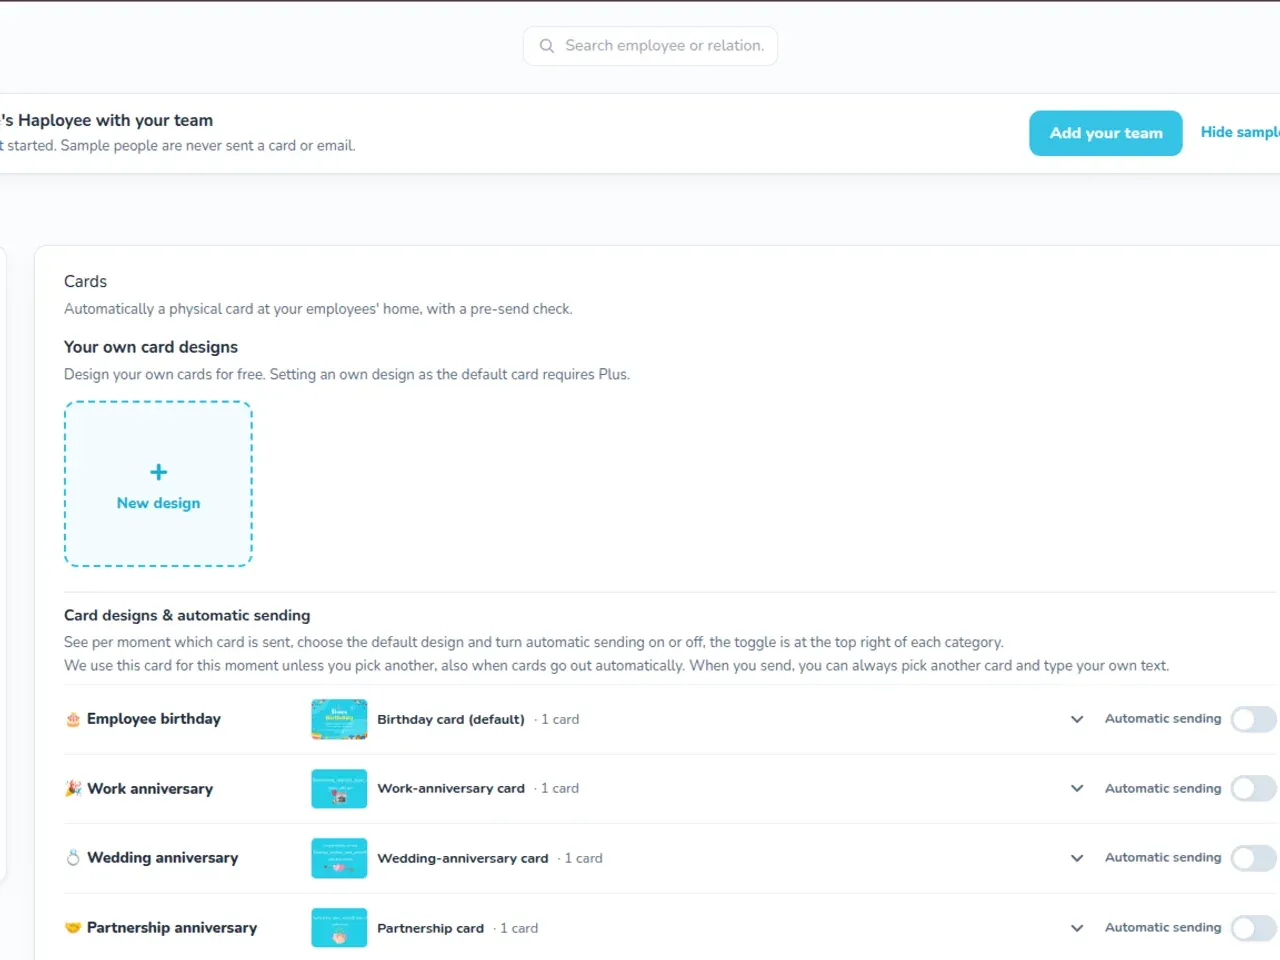Screen dimensions: 1280x960
Task: Select the Work-anniversary card label
Action: (451, 788)
